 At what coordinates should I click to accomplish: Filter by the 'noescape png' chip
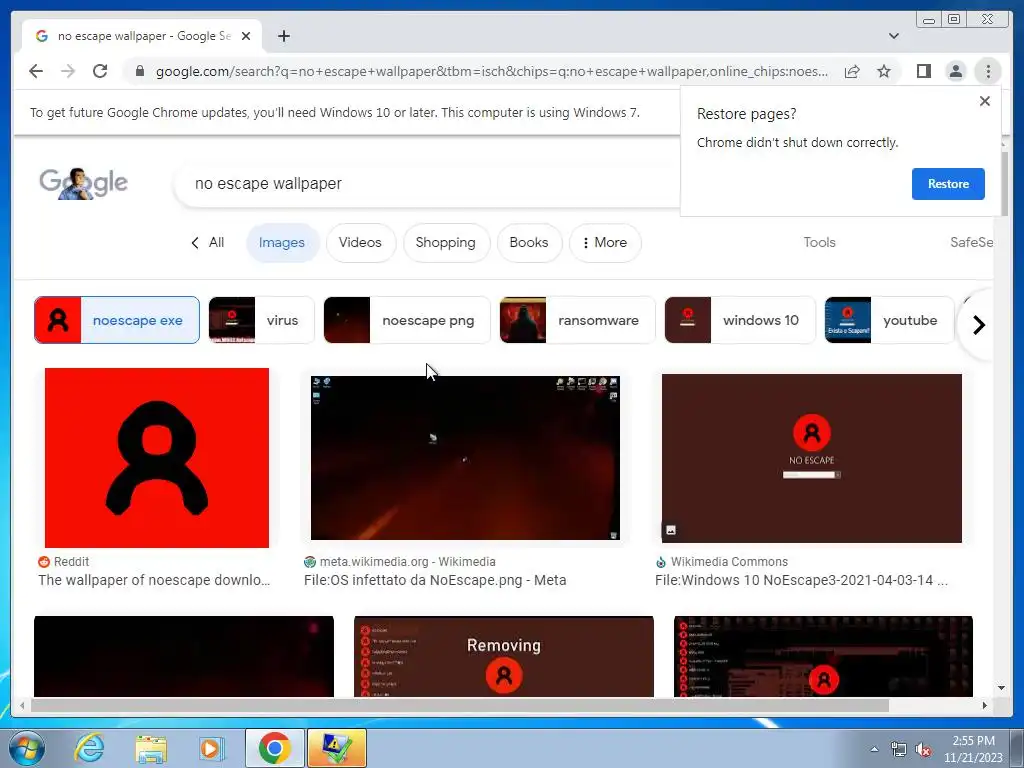[407, 320]
